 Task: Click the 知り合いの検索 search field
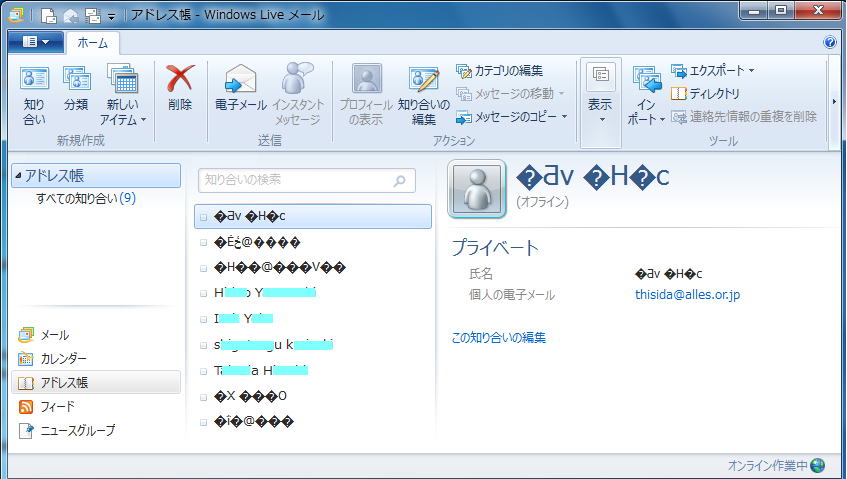(307, 180)
